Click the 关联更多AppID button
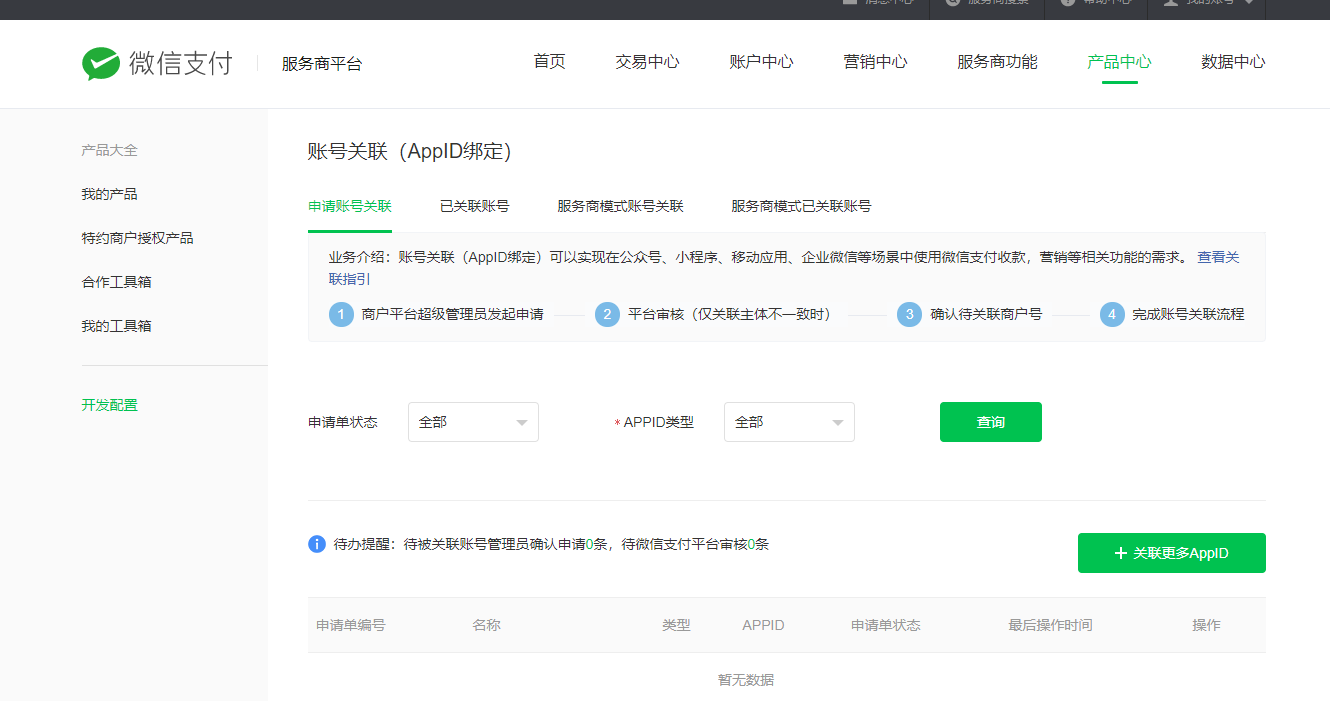Screen dimensions: 1330x701 click(x=1172, y=553)
